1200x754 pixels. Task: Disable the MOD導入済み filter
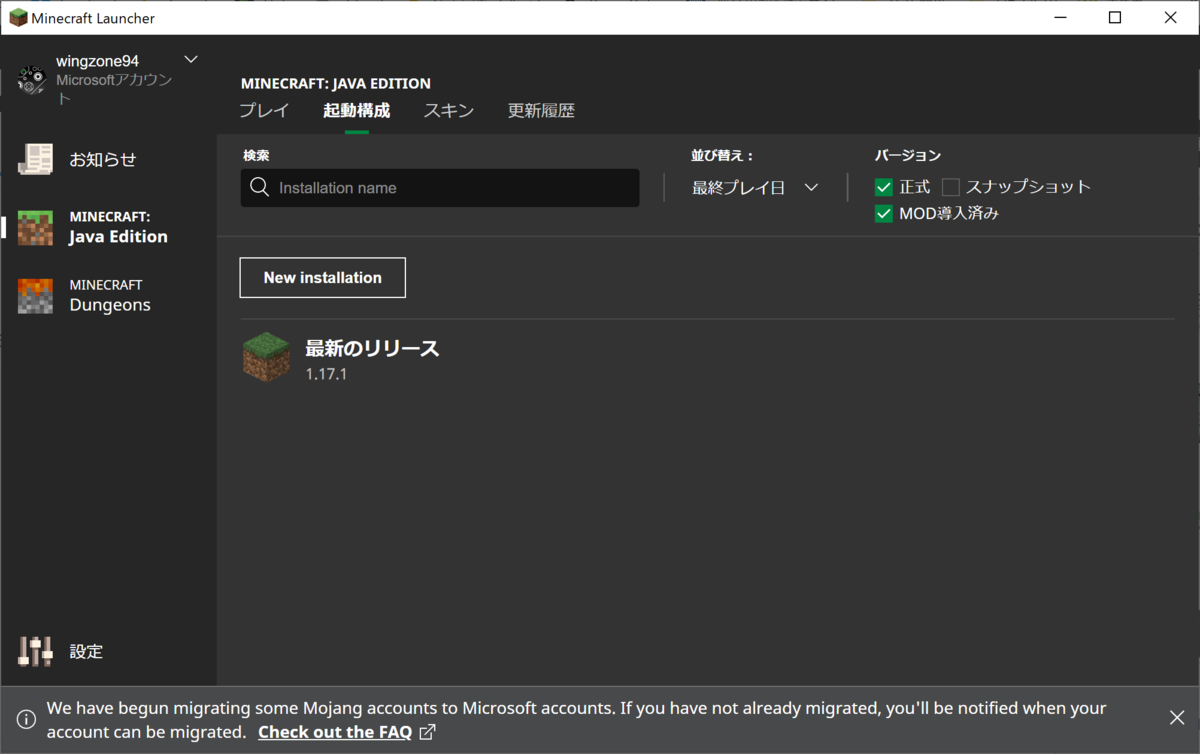(x=883, y=213)
